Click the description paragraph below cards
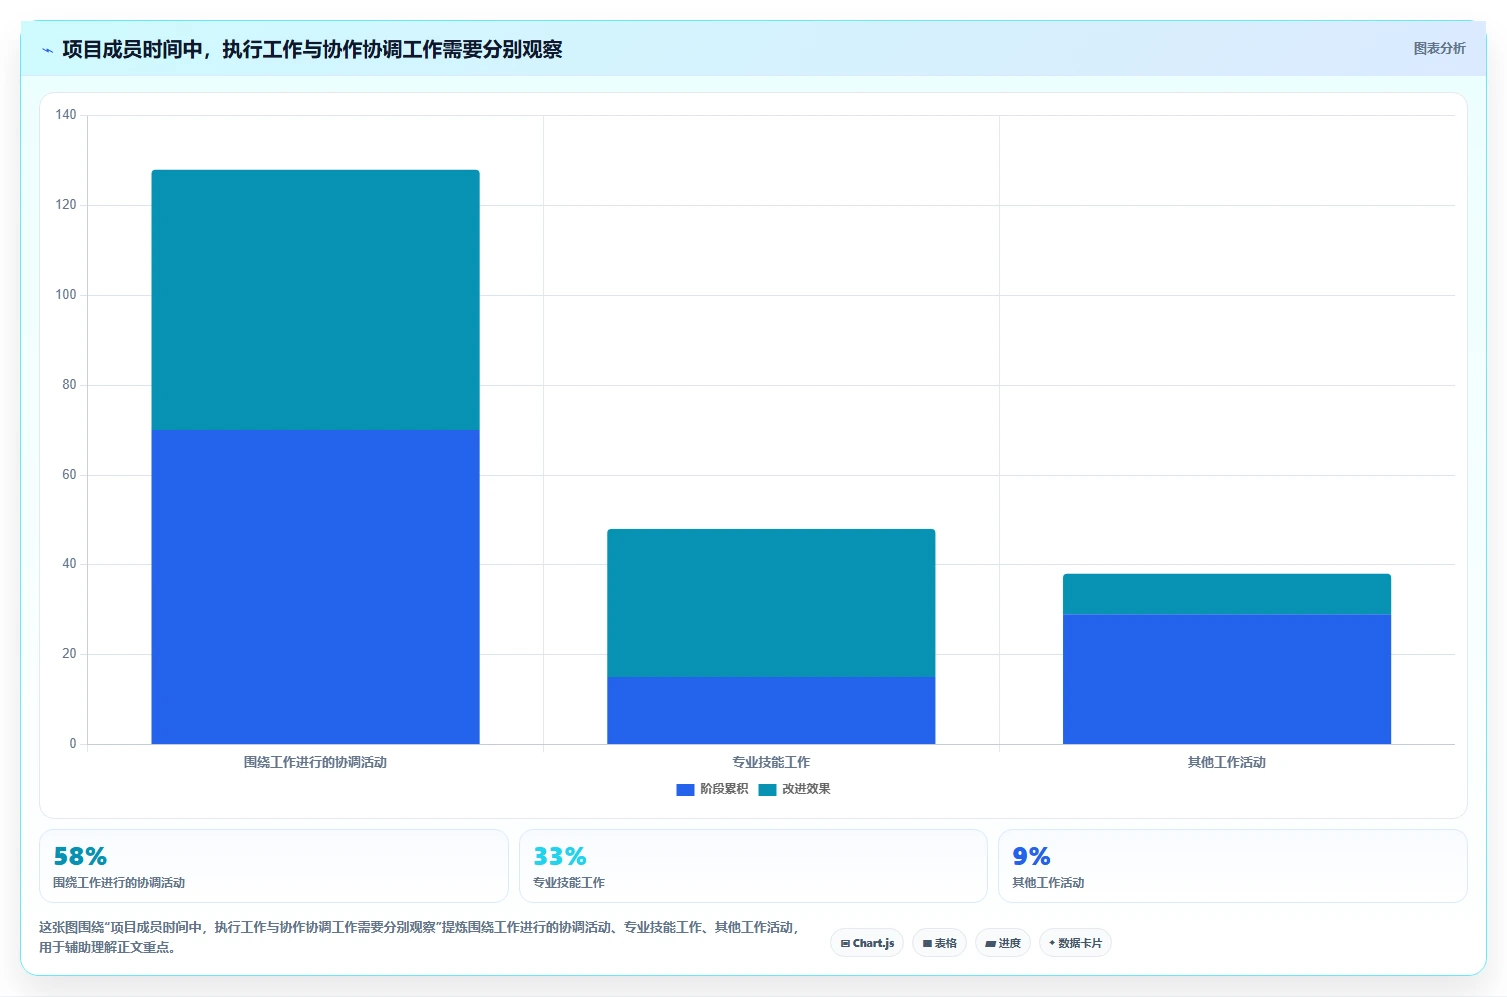This screenshot has height=997, width=1507. click(420, 937)
